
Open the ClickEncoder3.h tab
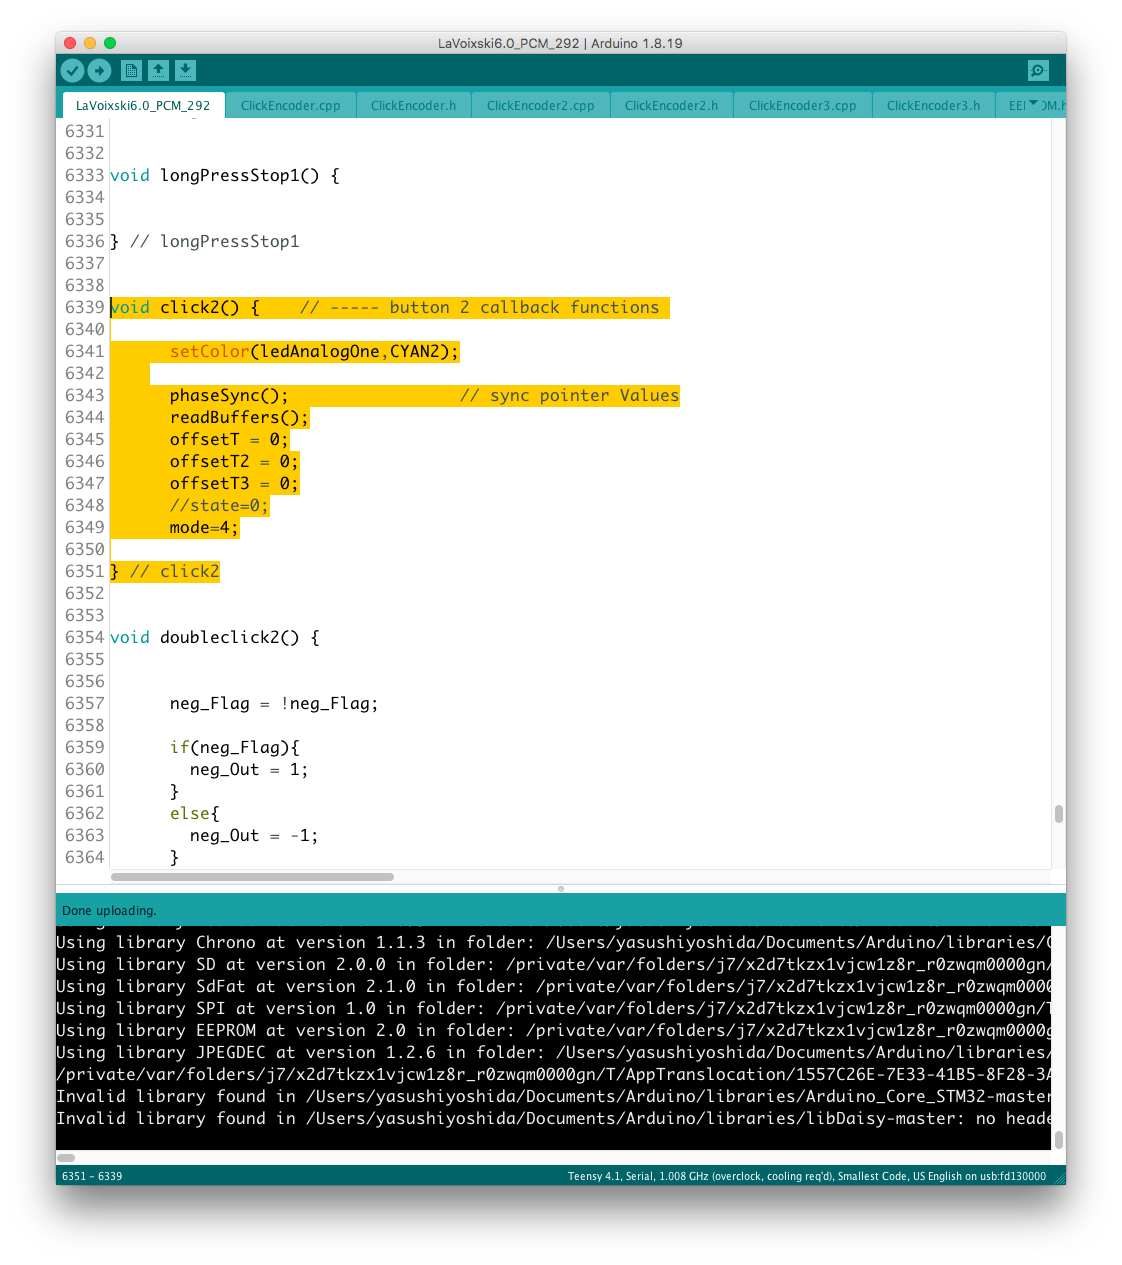(x=933, y=105)
